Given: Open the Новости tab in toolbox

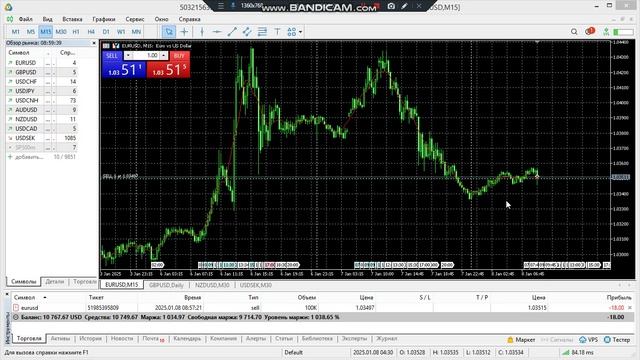Looking at the screenshot, I should [x=122, y=339].
